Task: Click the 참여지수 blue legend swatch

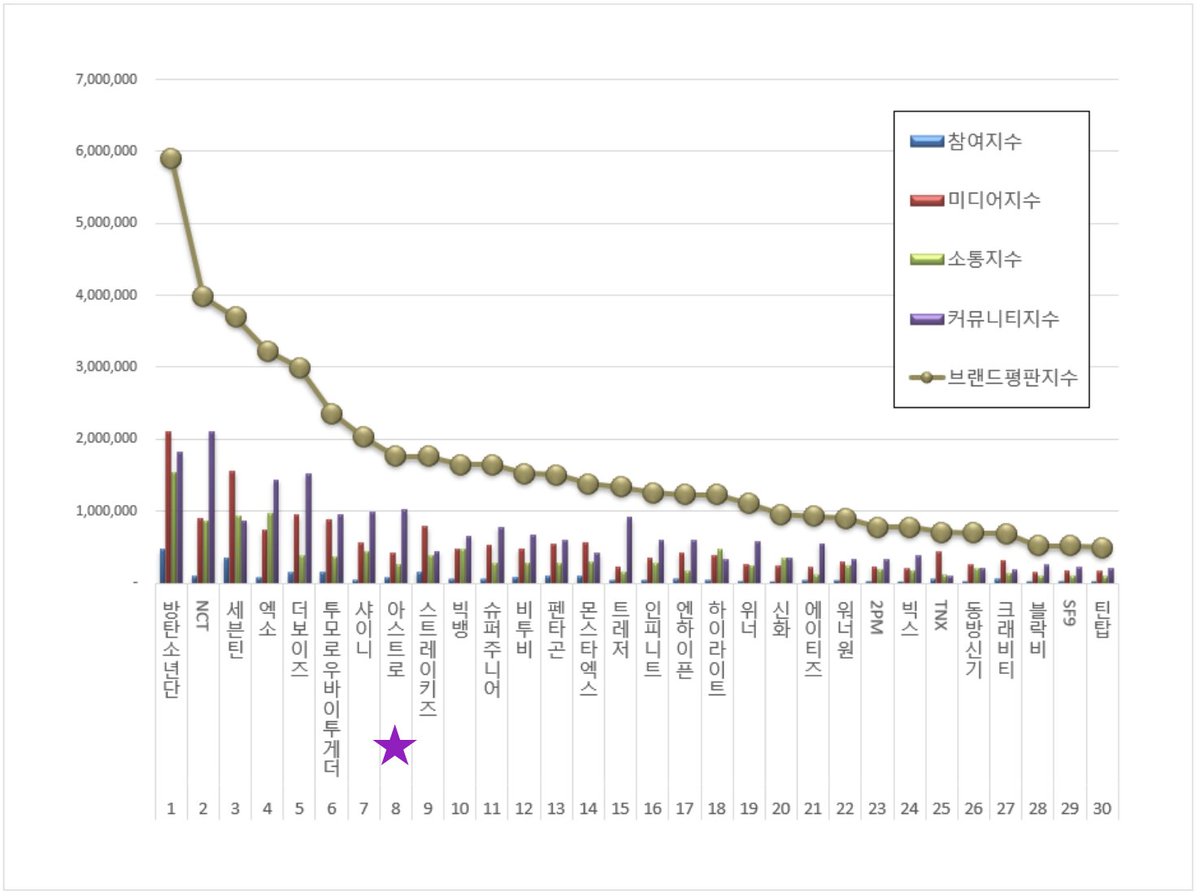Action: click(926, 141)
